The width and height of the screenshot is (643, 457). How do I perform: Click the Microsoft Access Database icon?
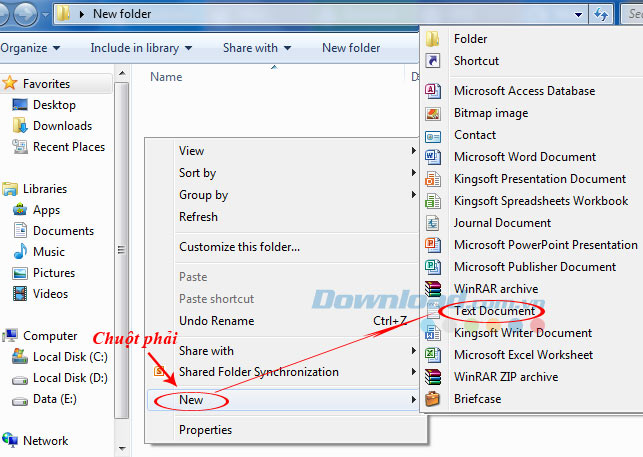[x=433, y=91]
